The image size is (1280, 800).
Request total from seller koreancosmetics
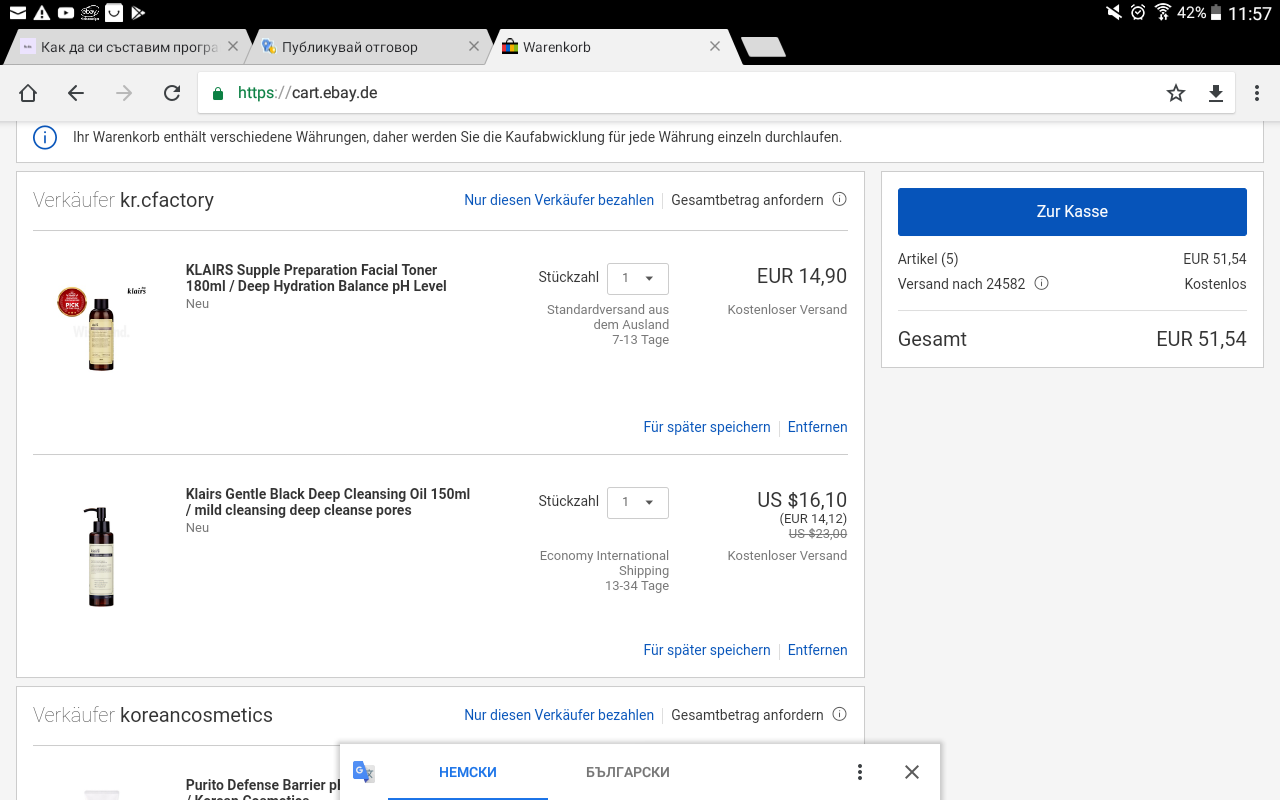747,715
